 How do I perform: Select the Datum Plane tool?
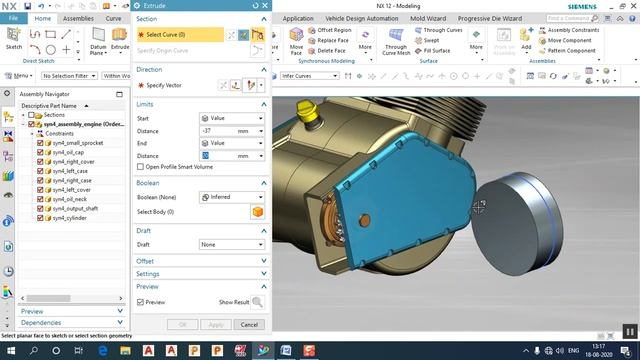(98, 41)
